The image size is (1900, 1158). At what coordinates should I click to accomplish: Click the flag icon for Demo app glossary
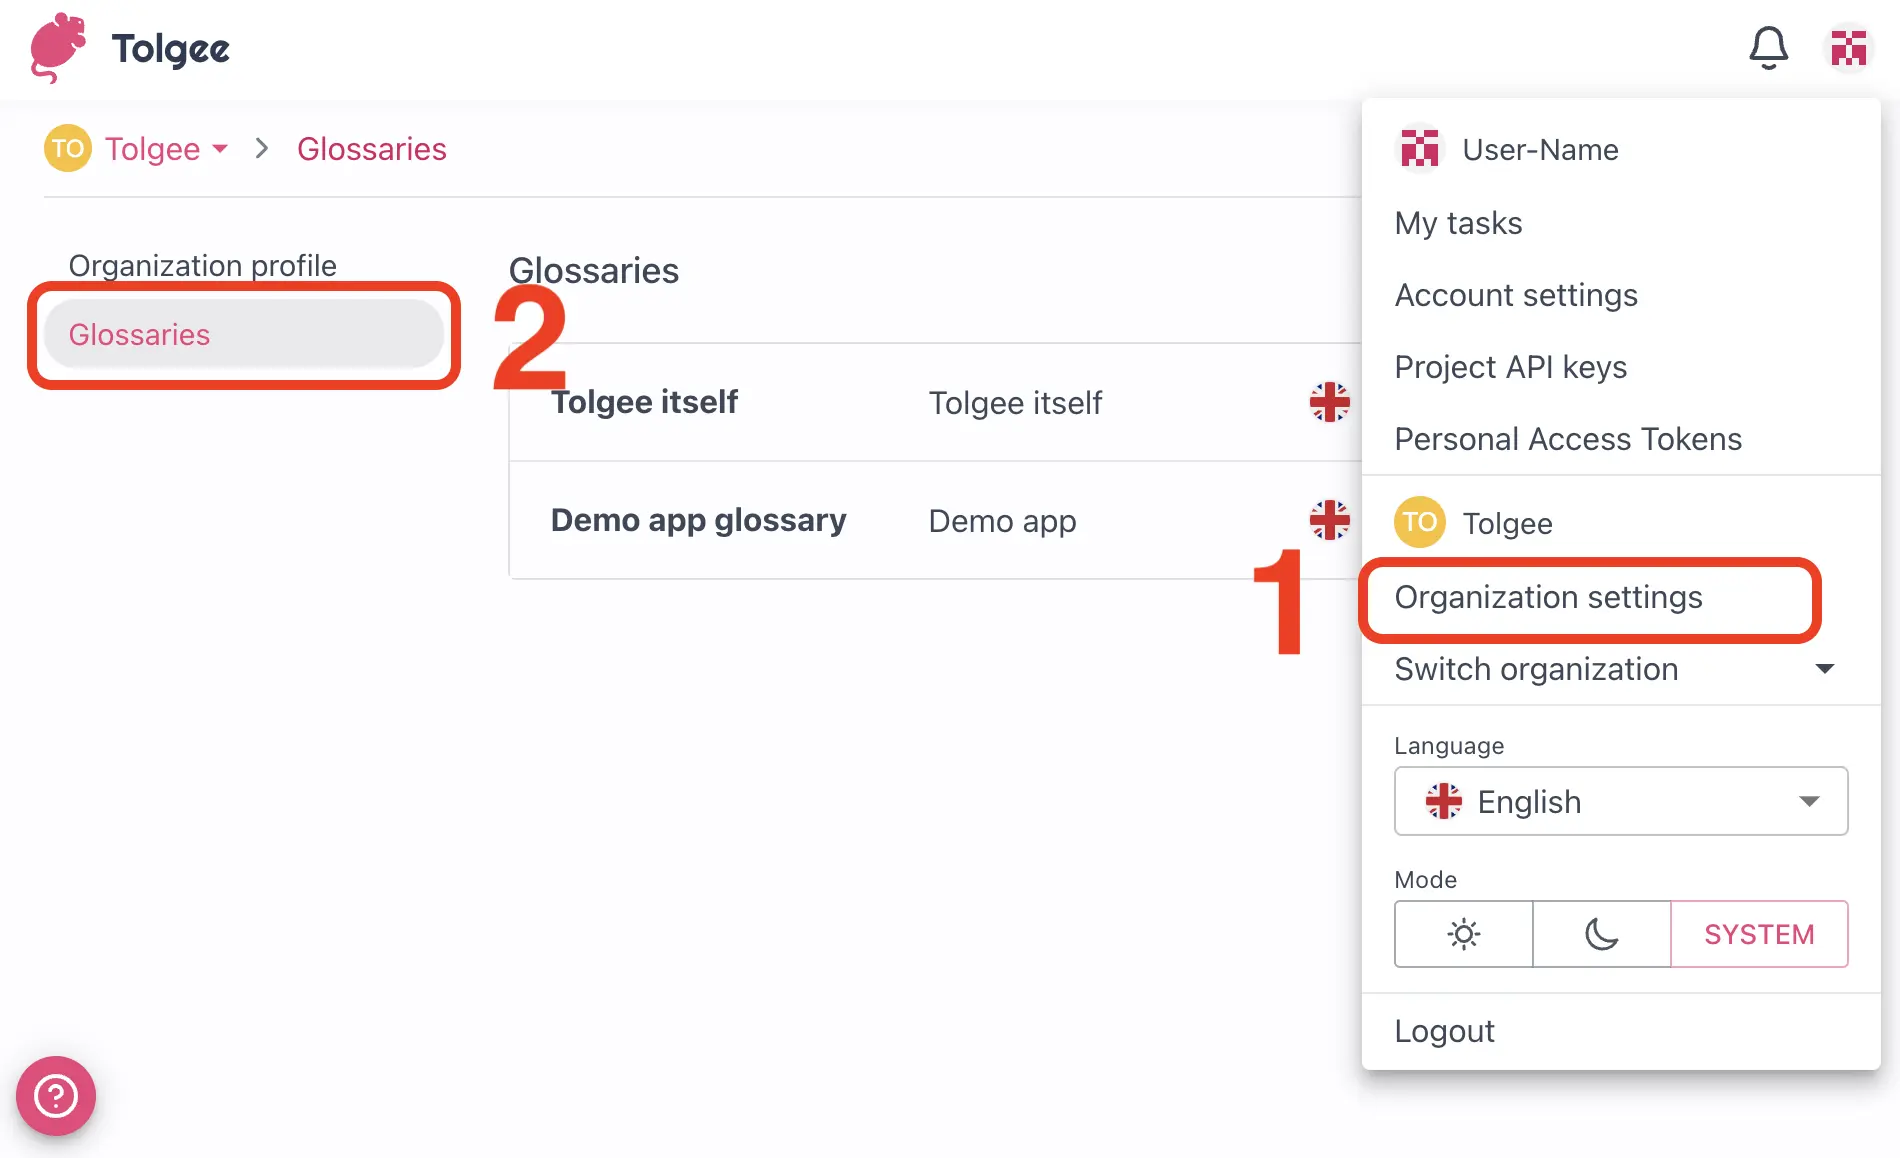coord(1329,520)
